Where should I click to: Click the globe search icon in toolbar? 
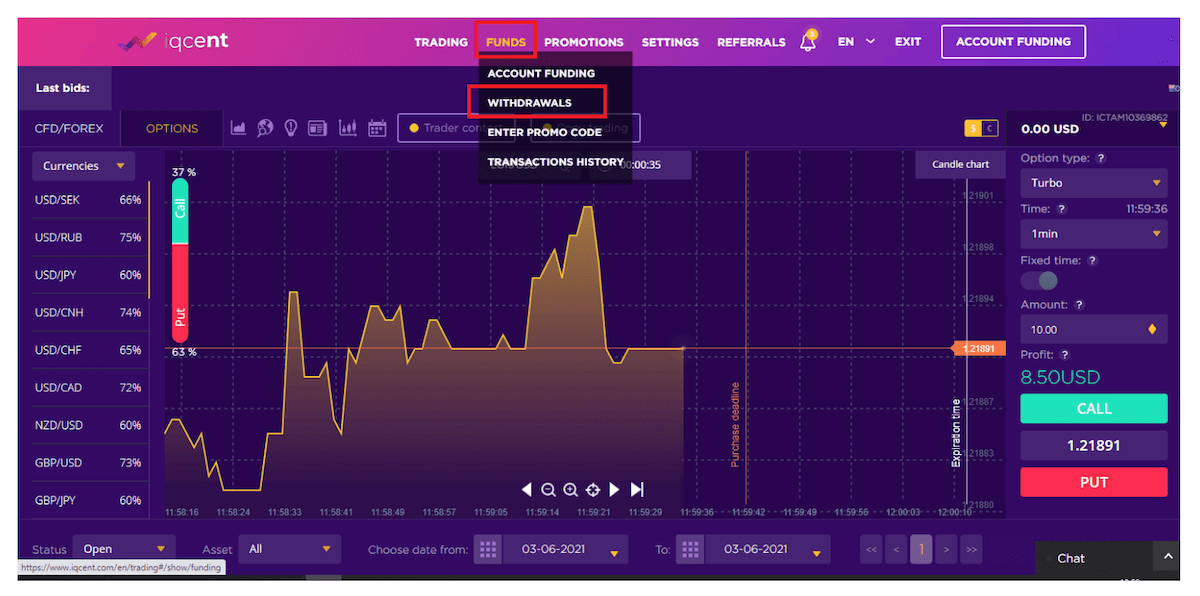(x=265, y=128)
